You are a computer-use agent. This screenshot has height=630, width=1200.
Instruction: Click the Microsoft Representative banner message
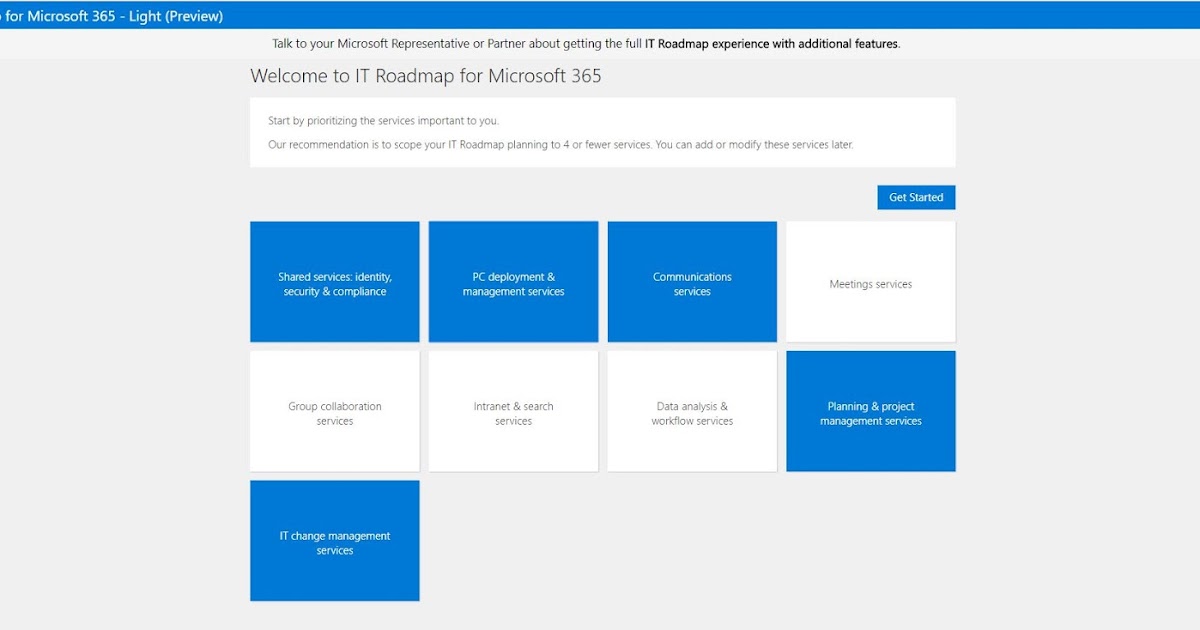click(584, 44)
